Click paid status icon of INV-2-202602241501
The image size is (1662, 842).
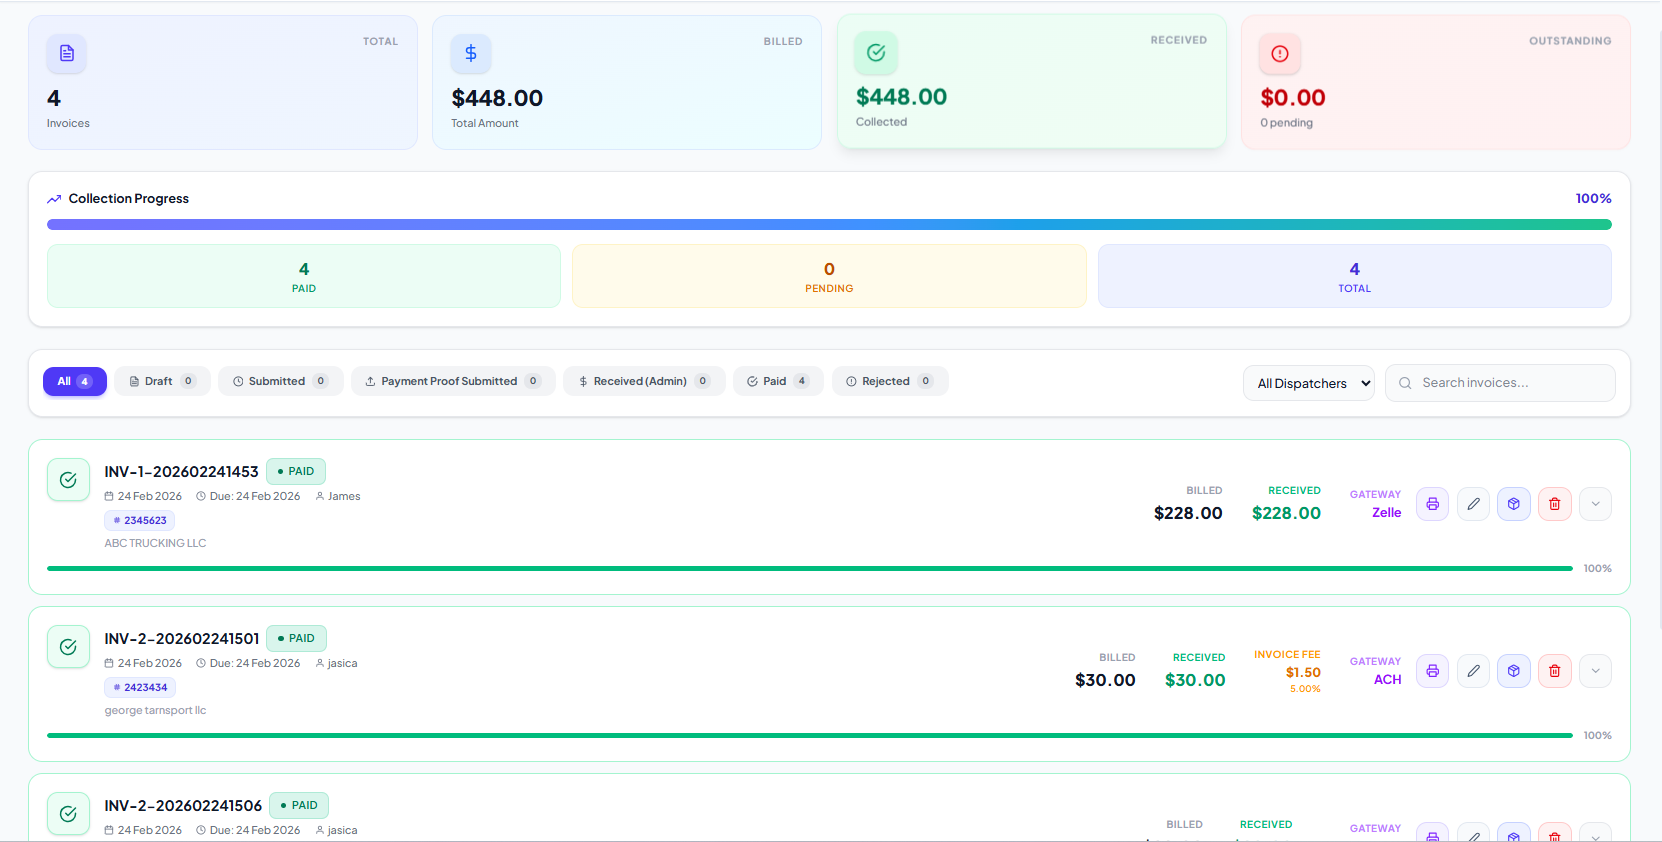coord(68,647)
